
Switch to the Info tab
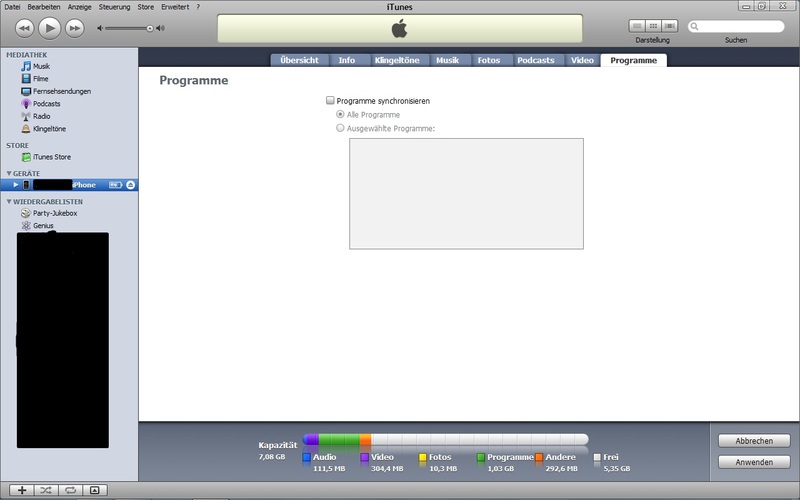[347, 60]
